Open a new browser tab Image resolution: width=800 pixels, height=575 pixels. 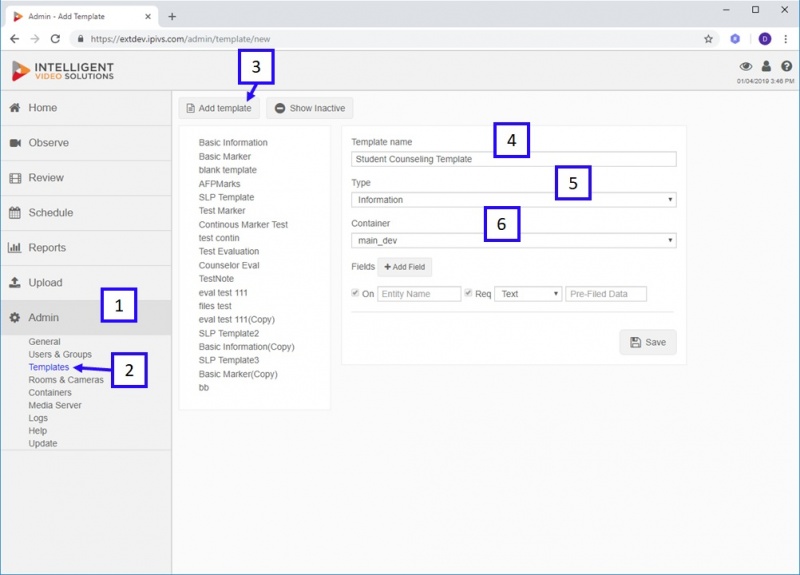coord(172,16)
